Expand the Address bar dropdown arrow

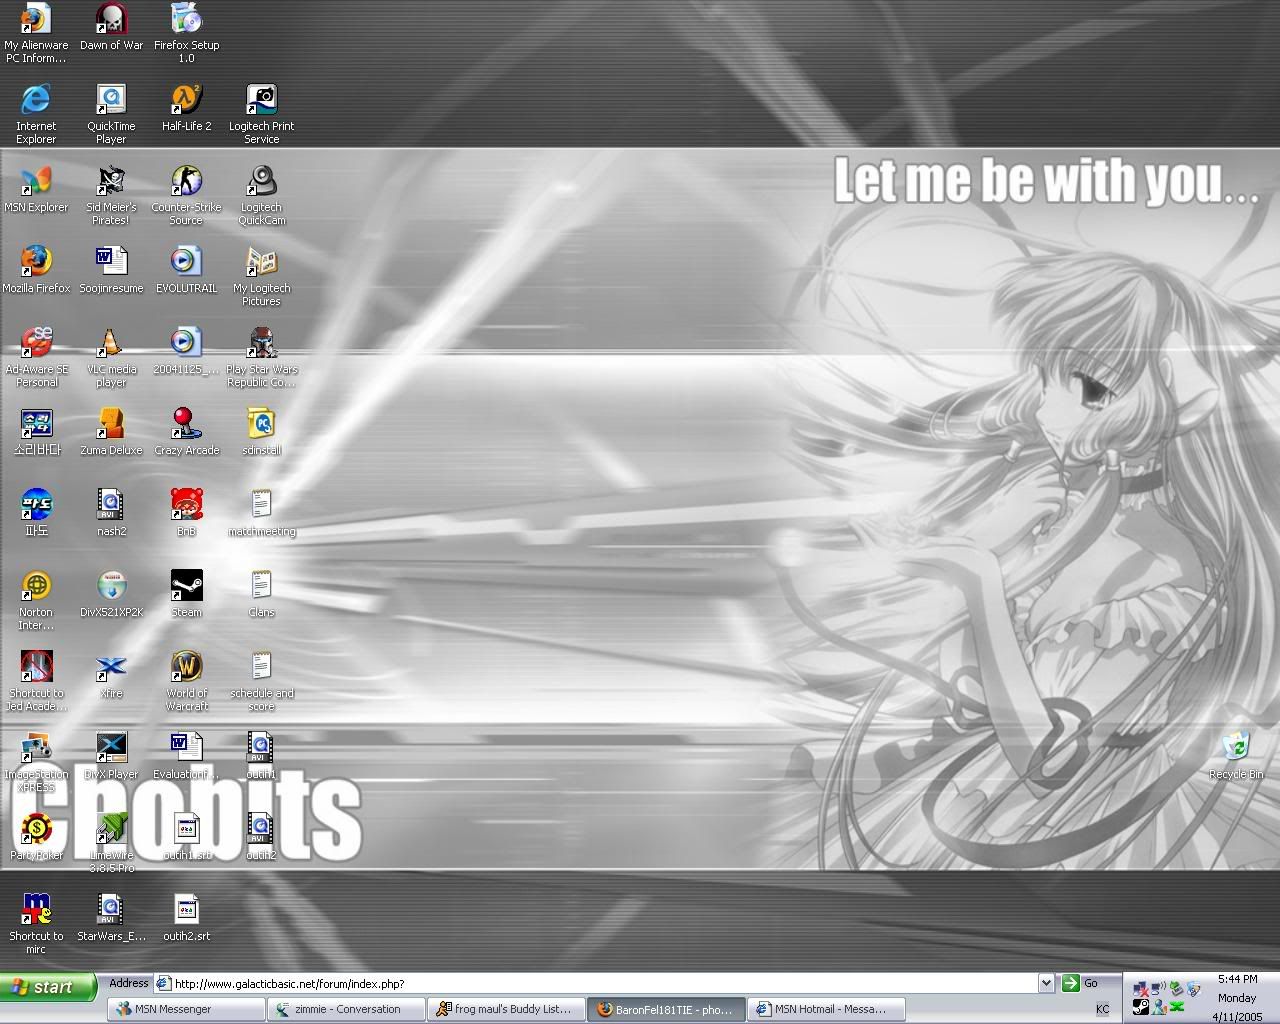point(1045,983)
